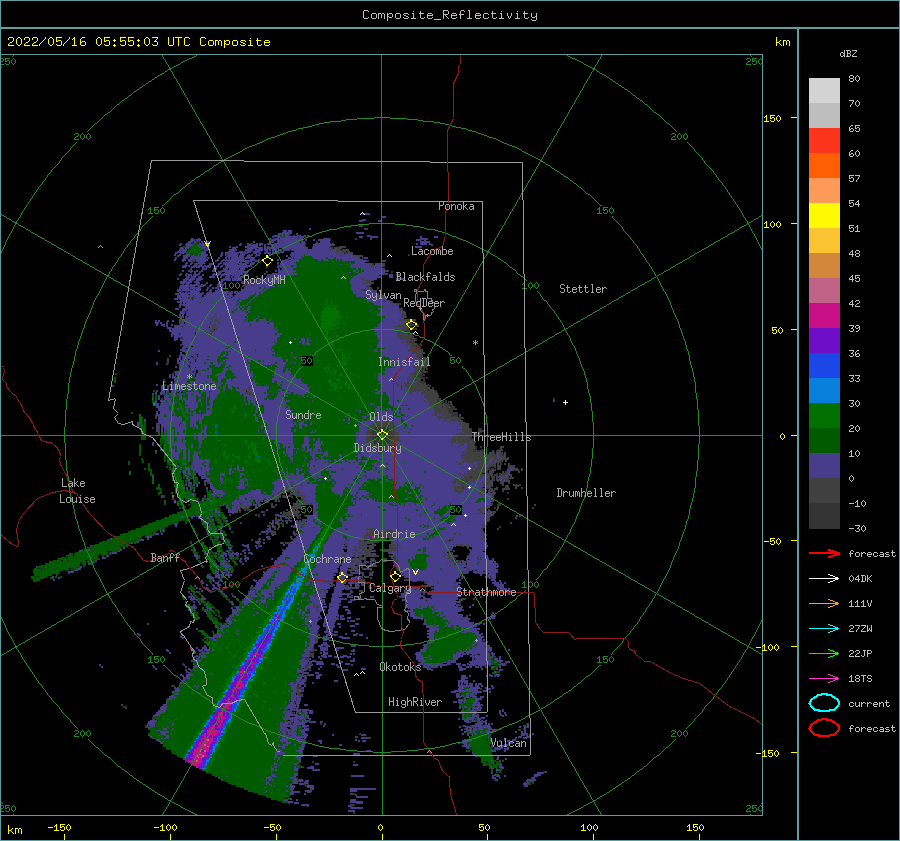Click the Didsbury town label
900x841 pixels.
pos(378,448)
